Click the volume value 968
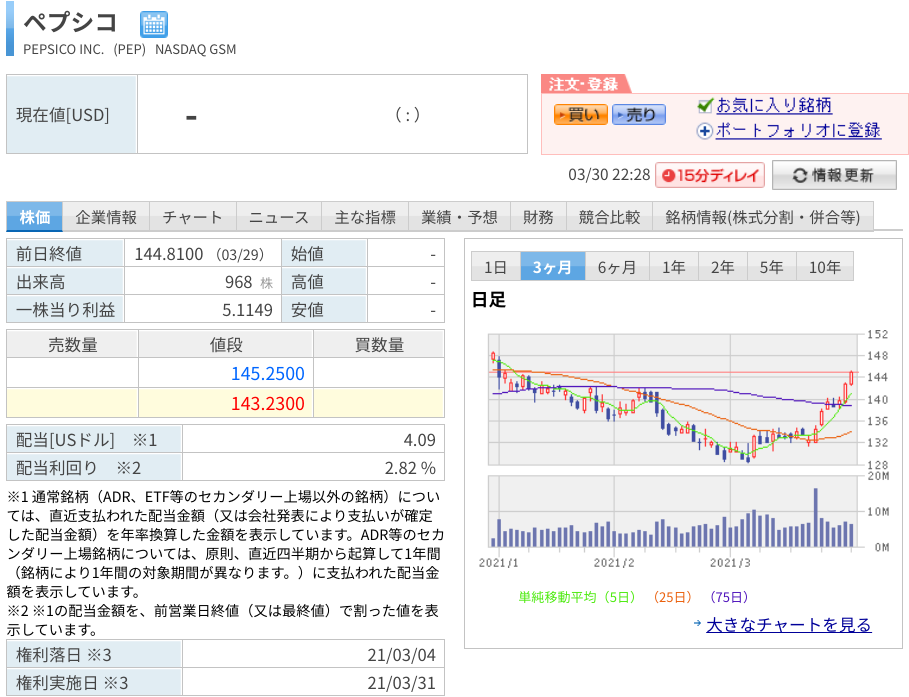The height and width of the screenshot is (697, 909). [x=238, y=282]
